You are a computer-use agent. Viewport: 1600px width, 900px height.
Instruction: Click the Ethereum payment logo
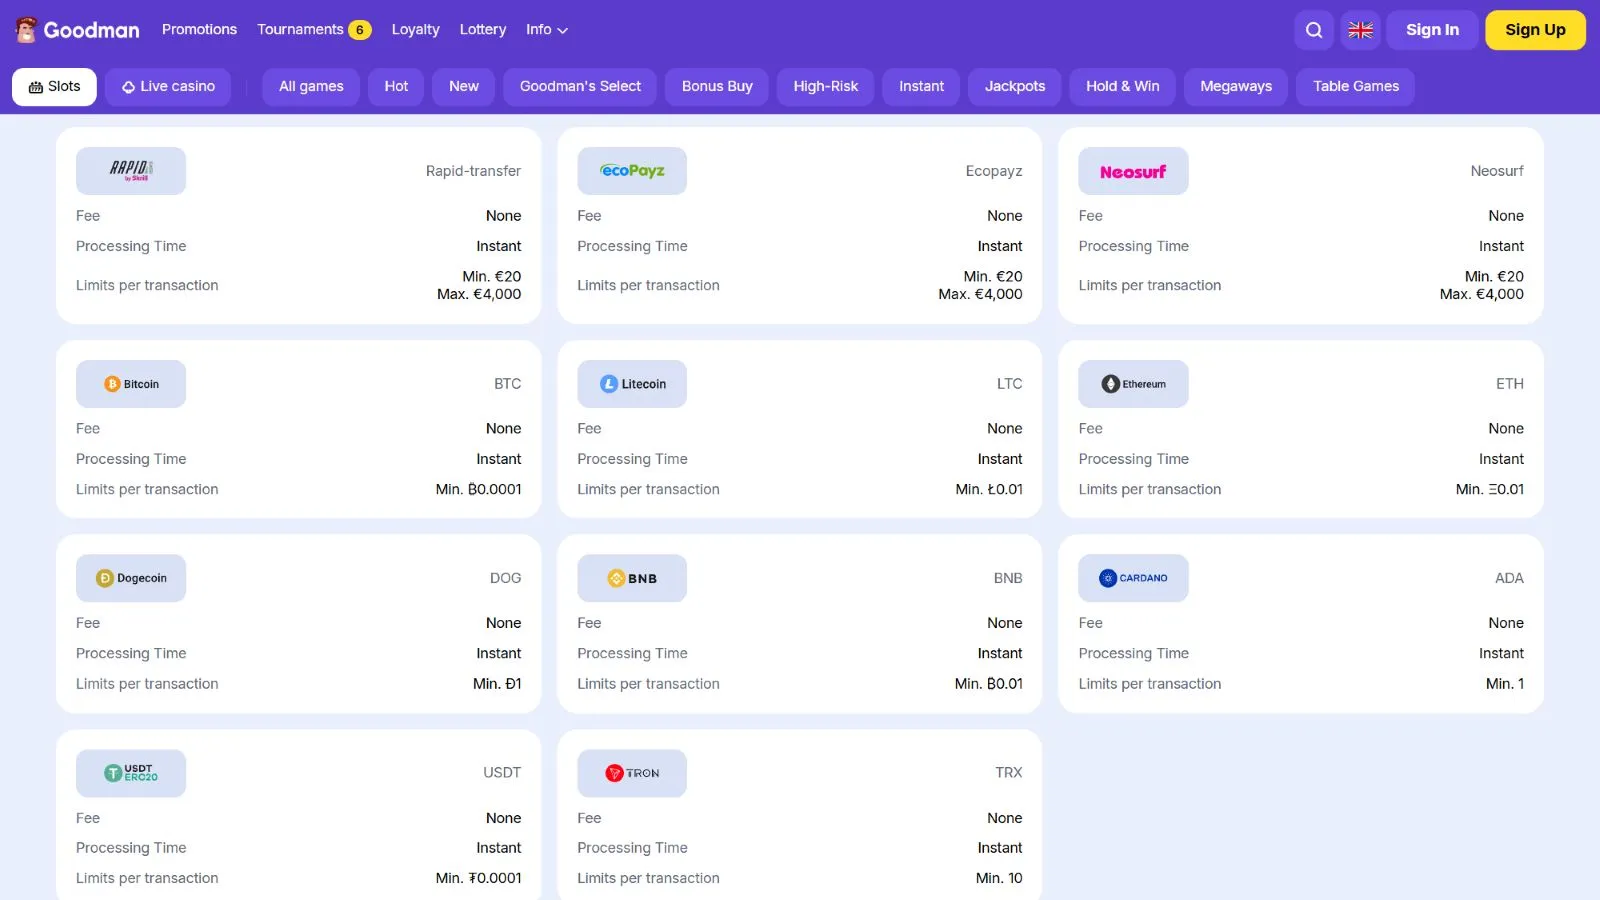tap(1133, 384)
